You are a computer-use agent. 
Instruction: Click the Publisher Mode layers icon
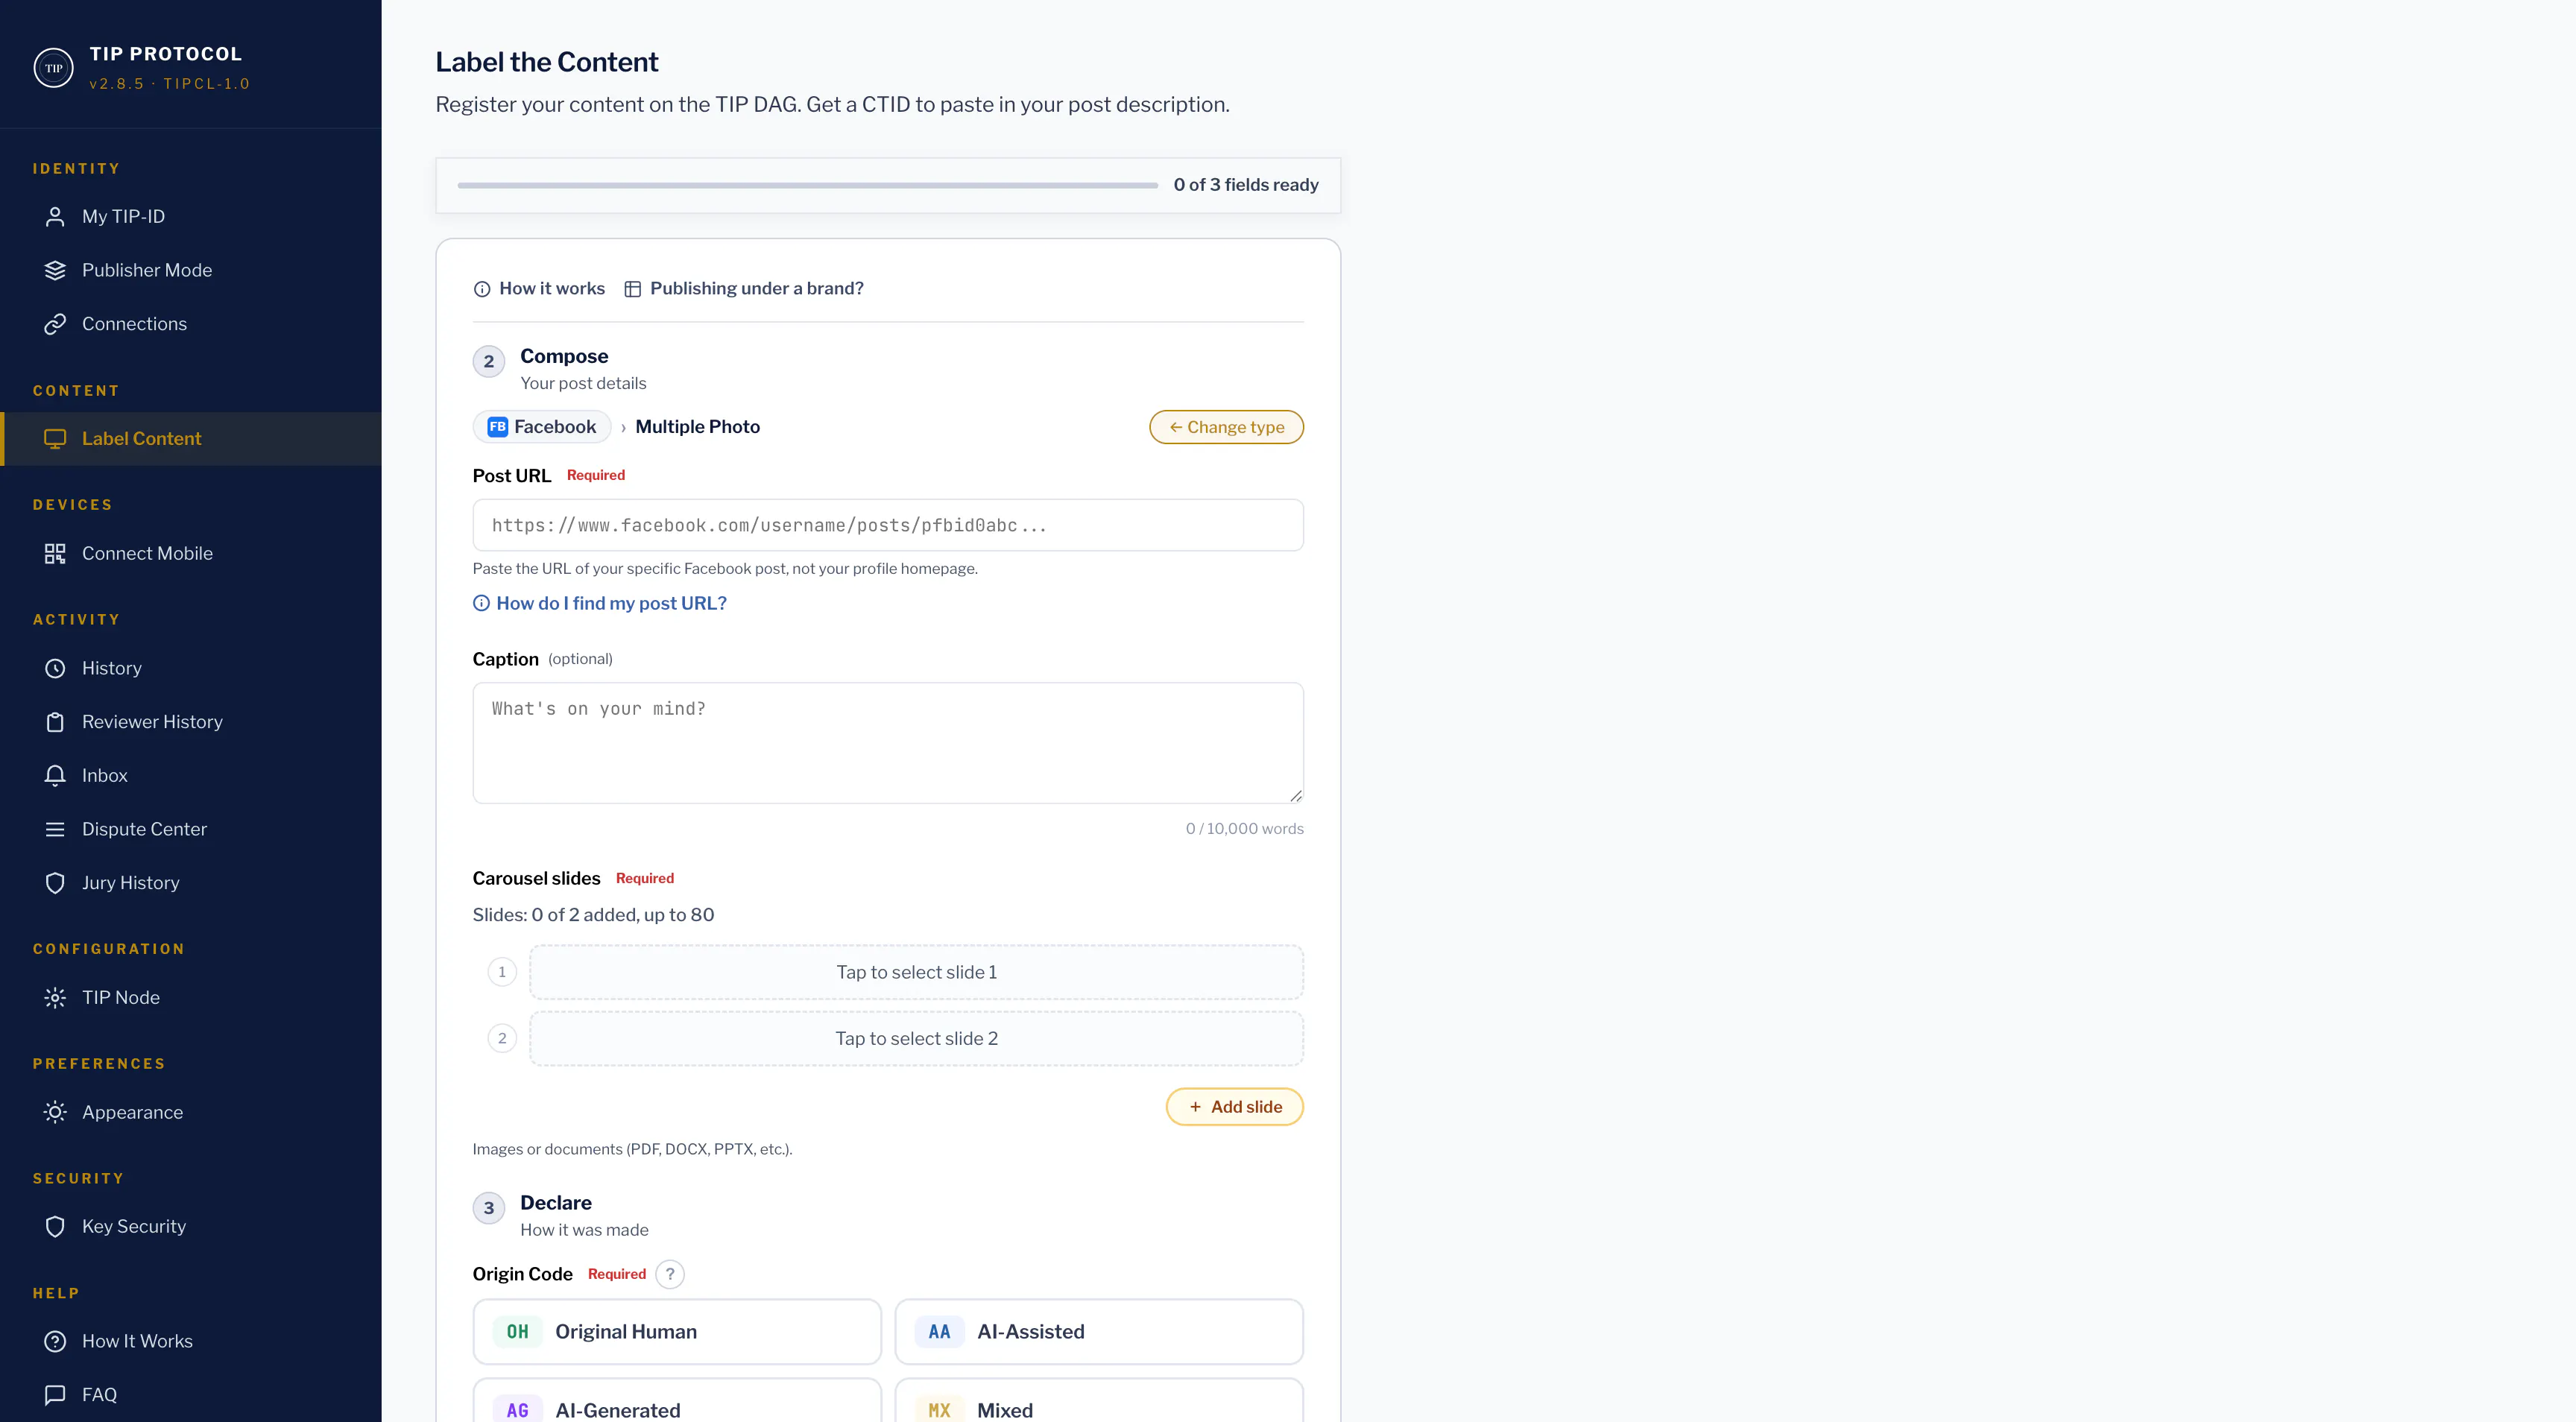pyautogui.click(x=55, y=270)
